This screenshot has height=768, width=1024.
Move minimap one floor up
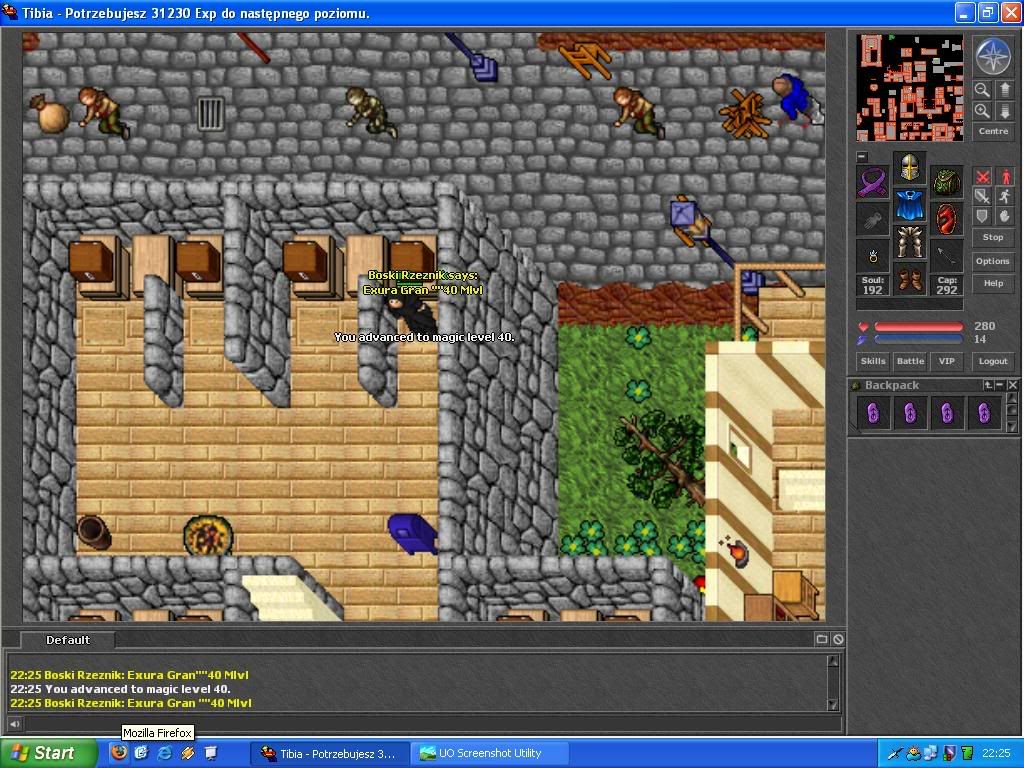1004,89
